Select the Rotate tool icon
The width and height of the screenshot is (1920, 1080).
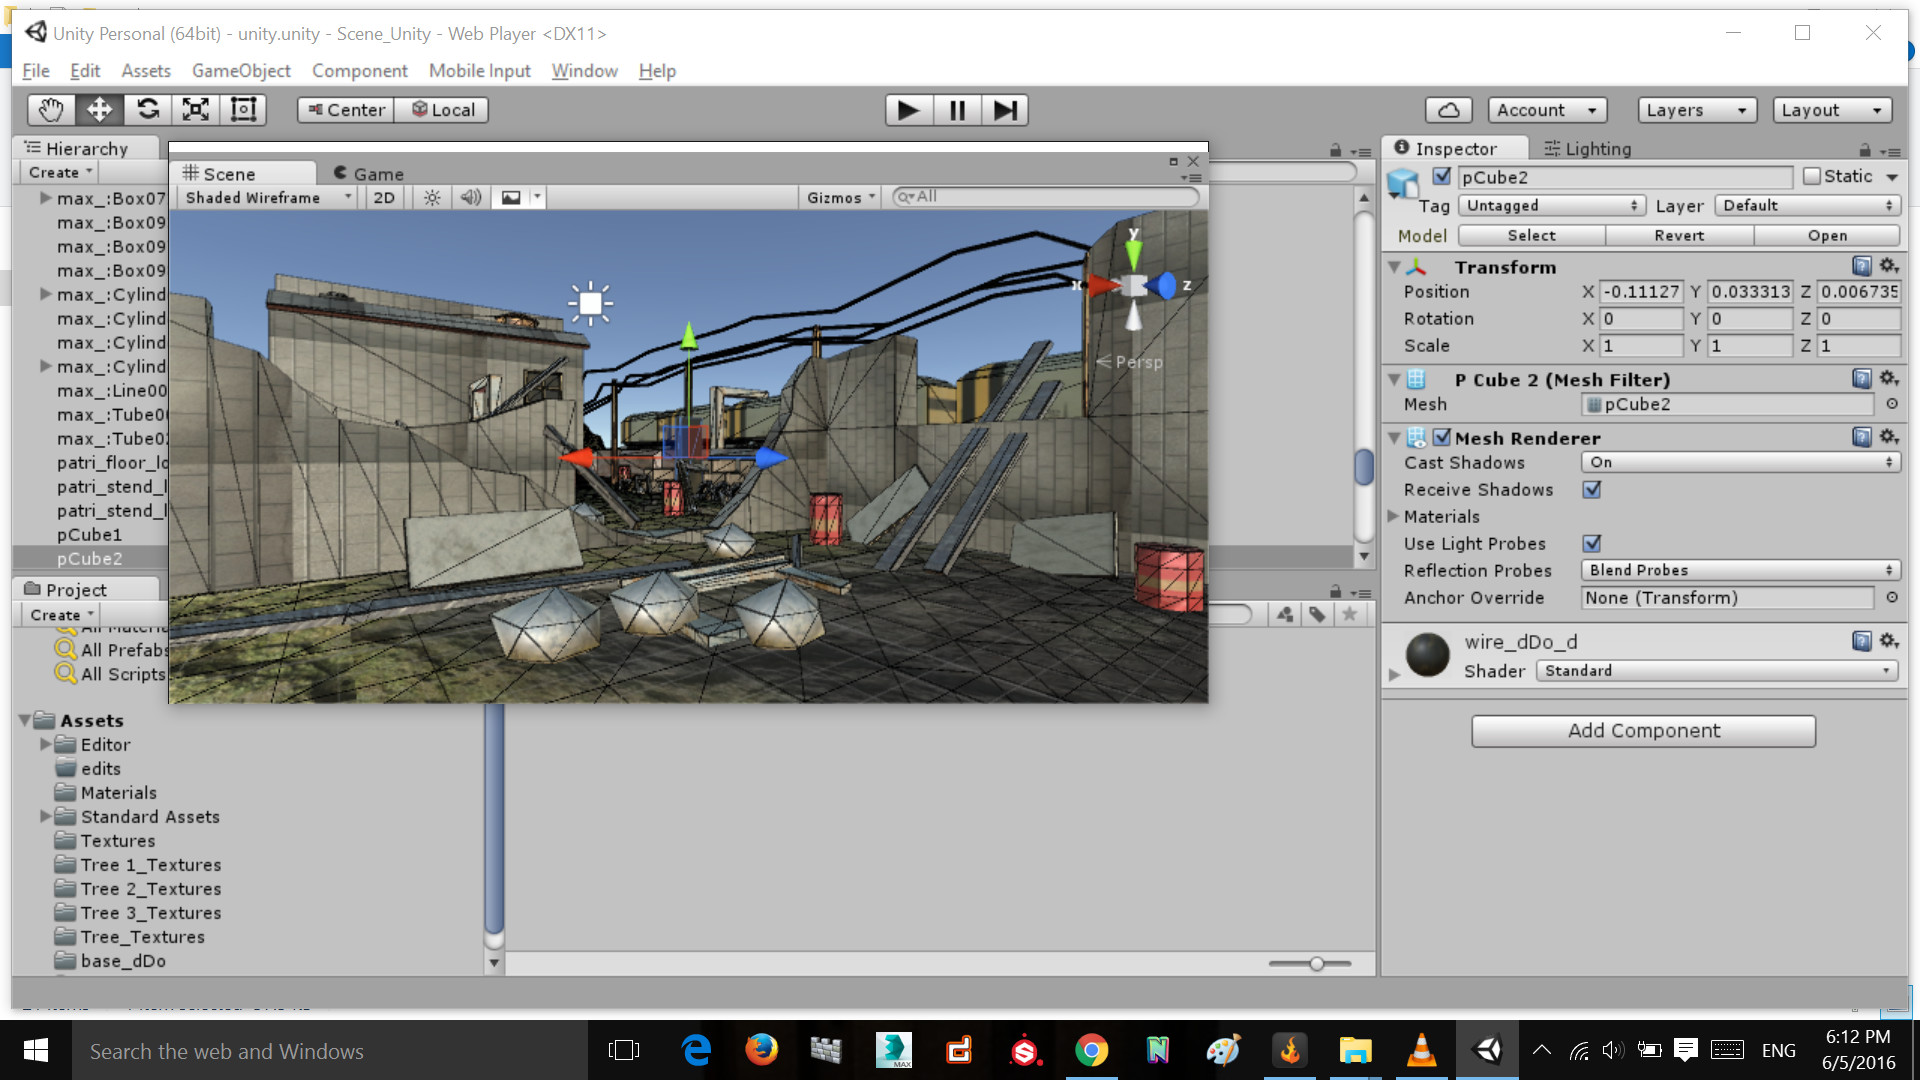click(x=147, y=110)
